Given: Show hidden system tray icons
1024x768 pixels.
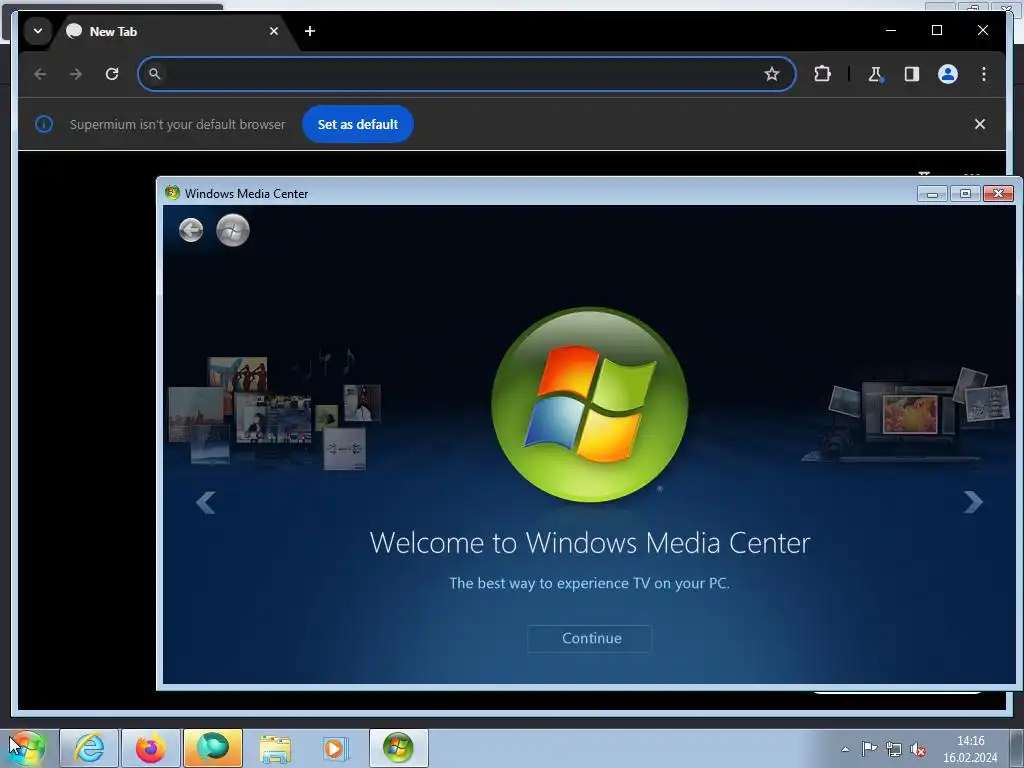Looking at the screenshot, I should pyautogui.click(x=845, y=749).
